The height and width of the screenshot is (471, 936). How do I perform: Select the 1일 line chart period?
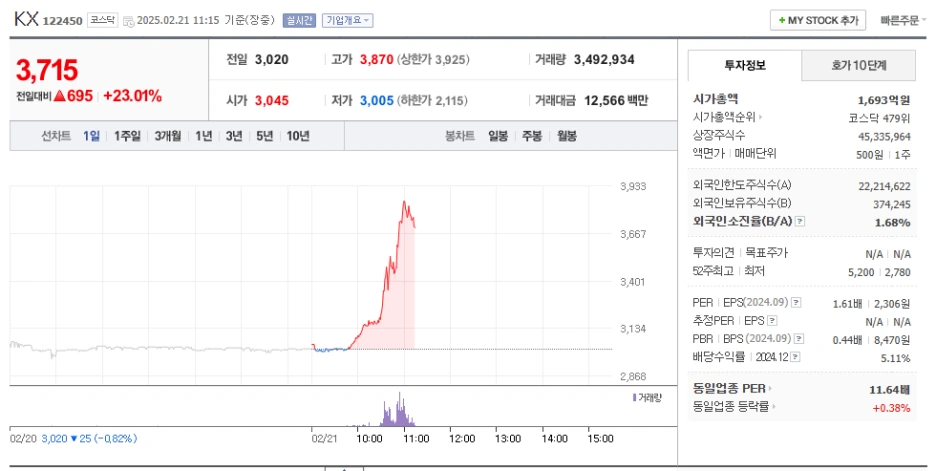click(x=91, y=136)
